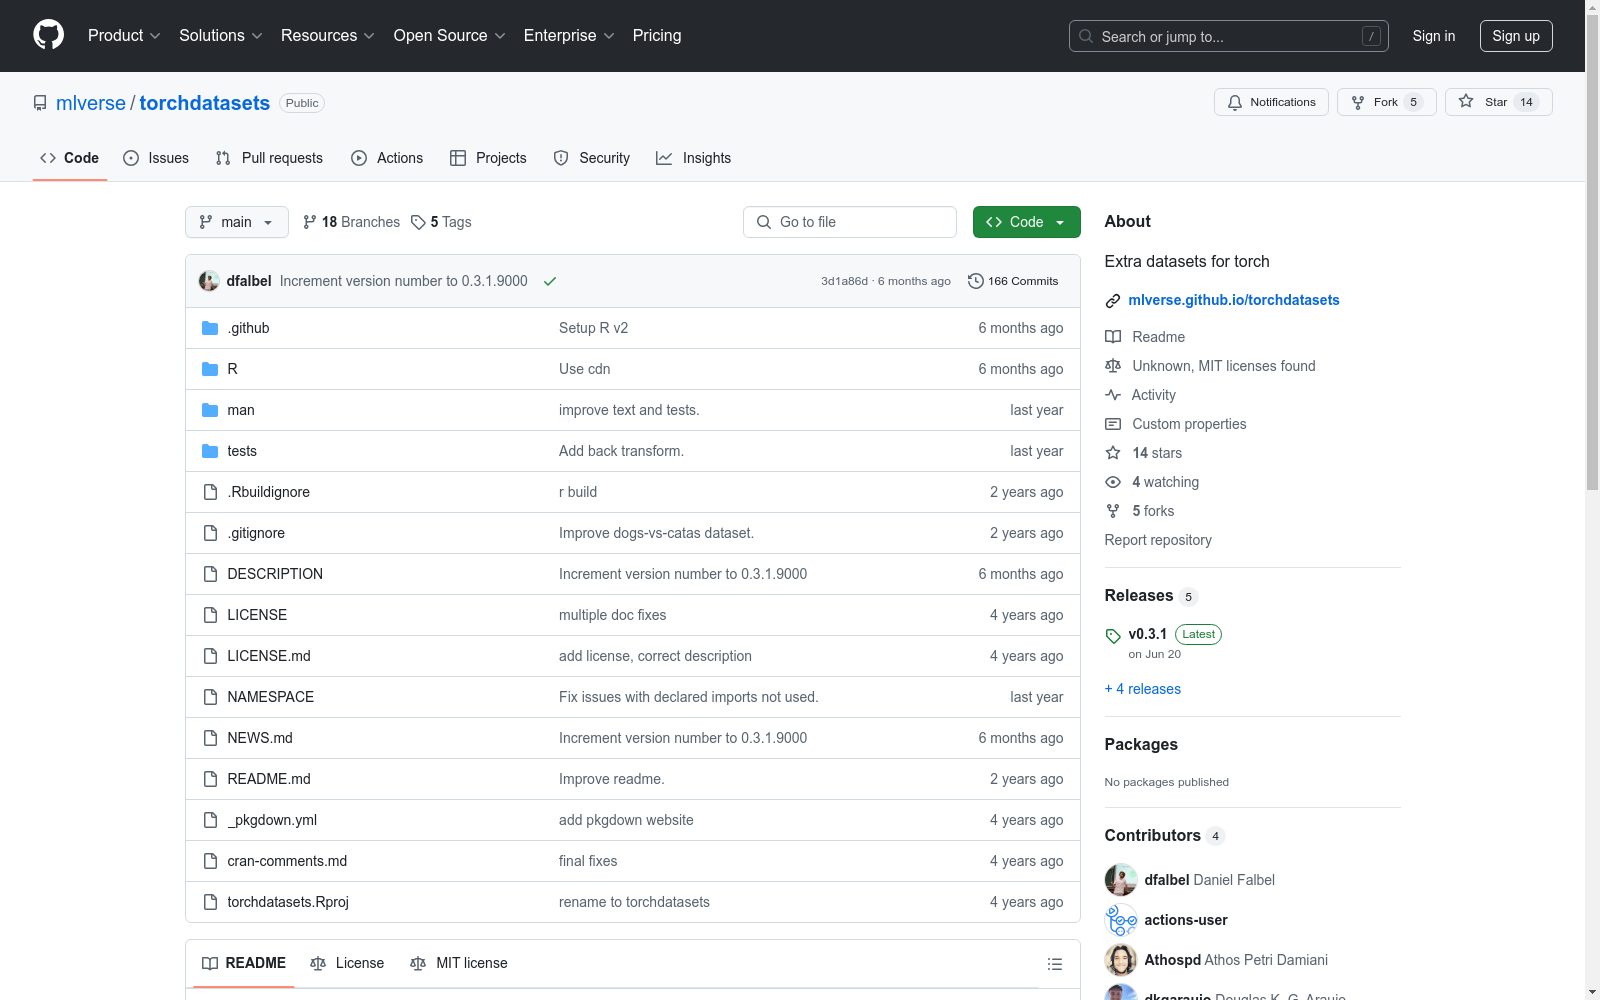Click actions-user contributor avatar

tap(1121, 920)
